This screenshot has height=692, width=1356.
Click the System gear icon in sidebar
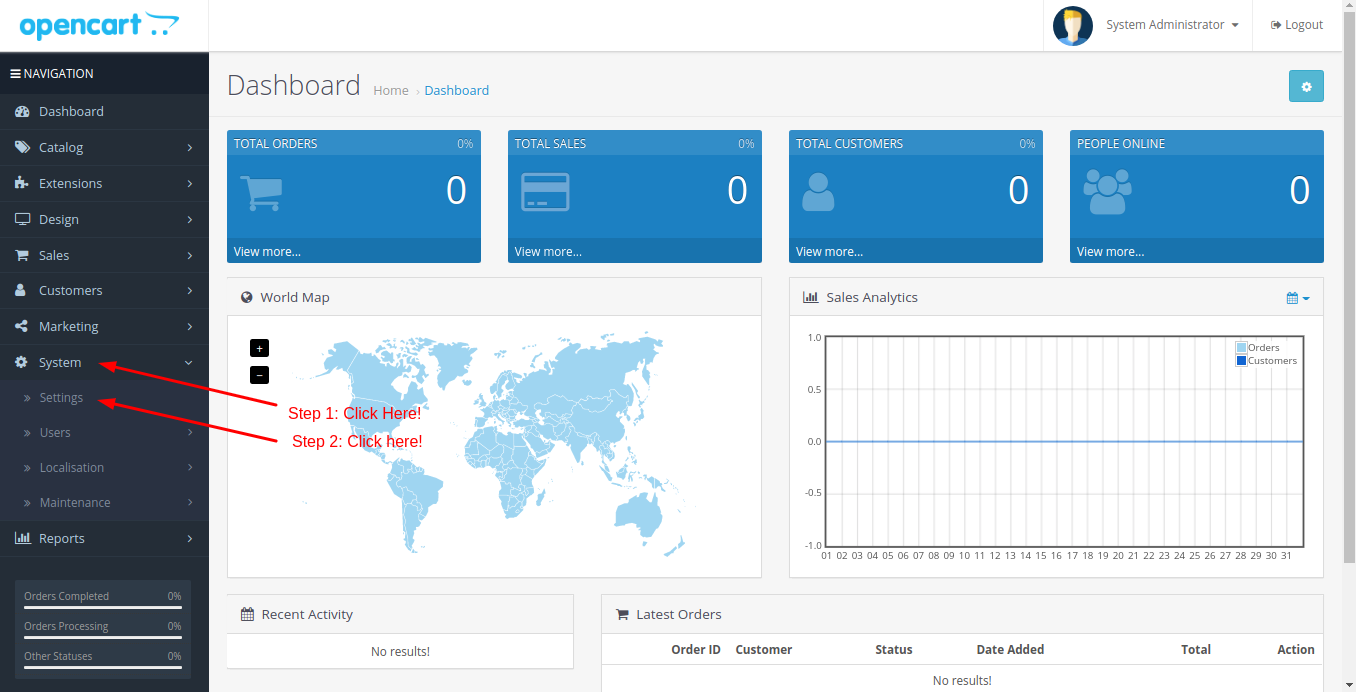coord(21,362)
